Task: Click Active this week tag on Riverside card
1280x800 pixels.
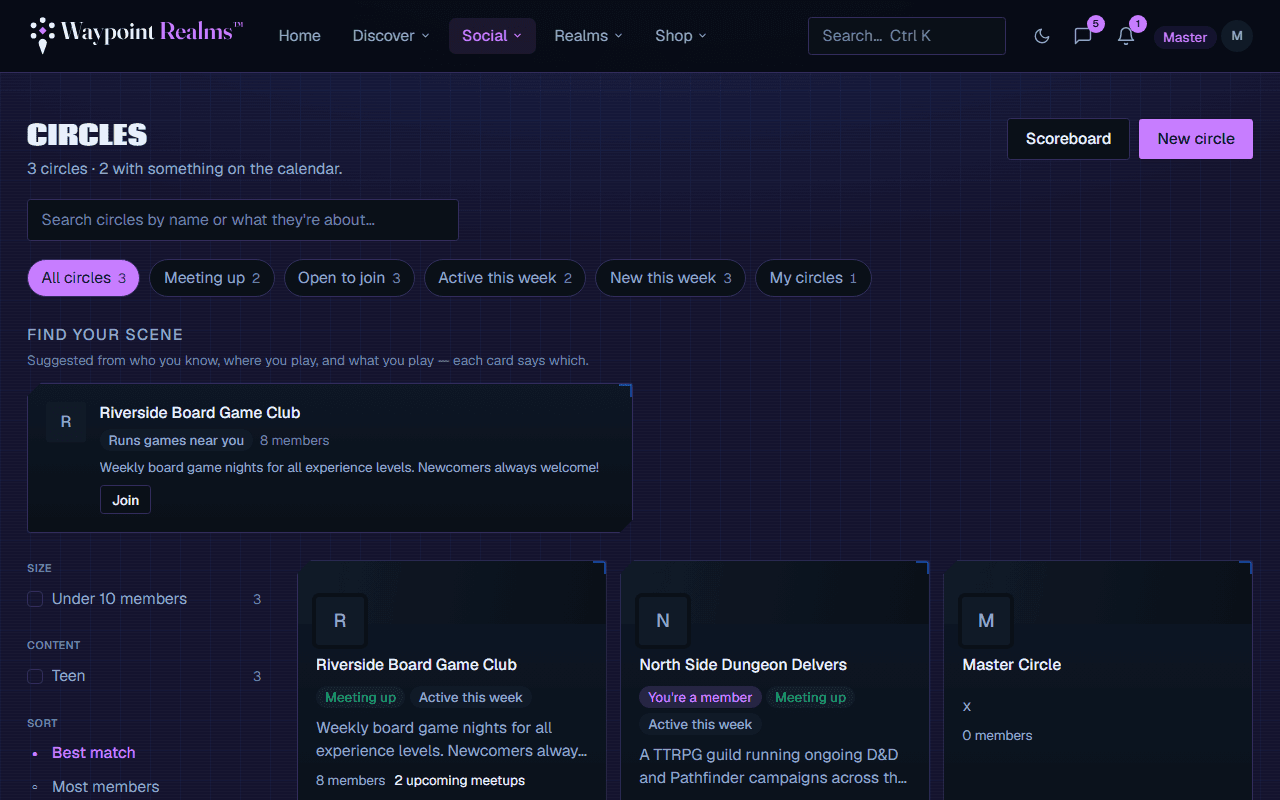Action: point(471,697)
